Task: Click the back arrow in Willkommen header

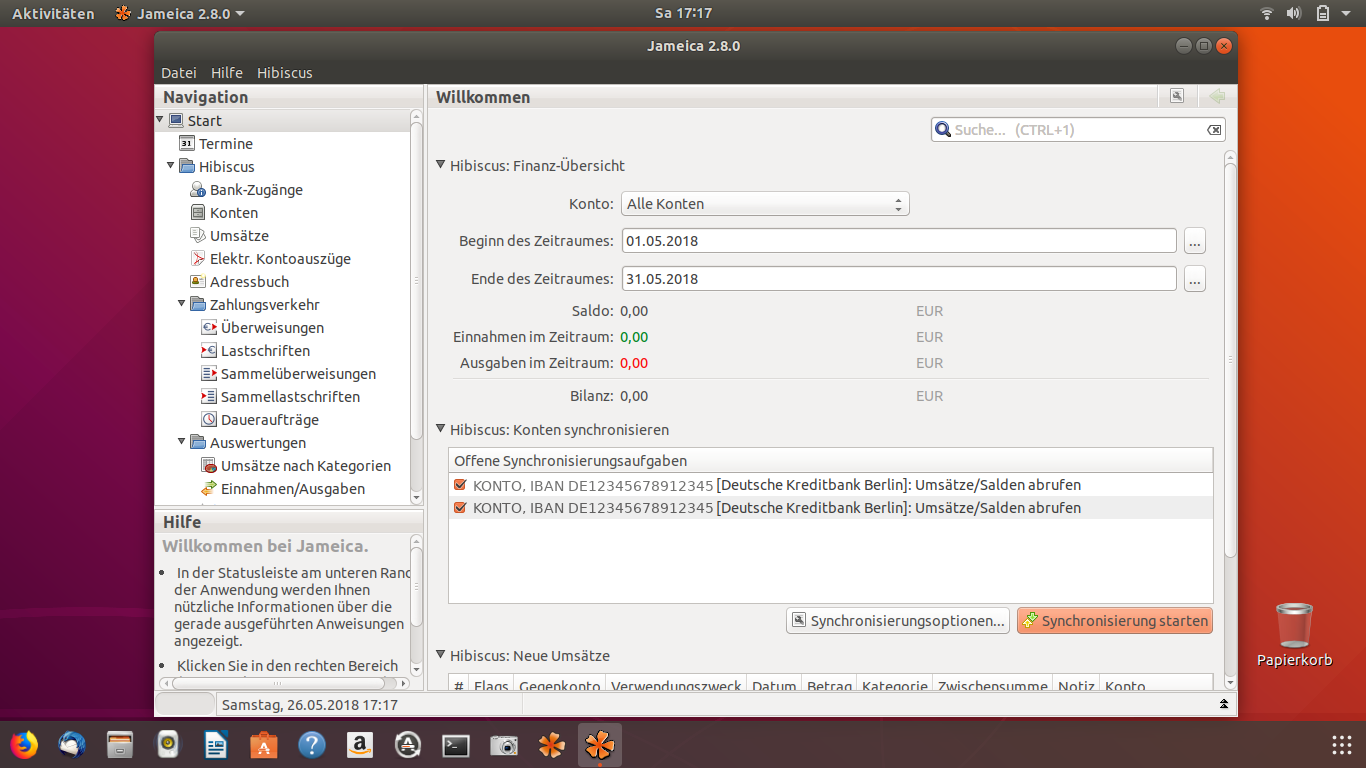Action: [1217, 96]
